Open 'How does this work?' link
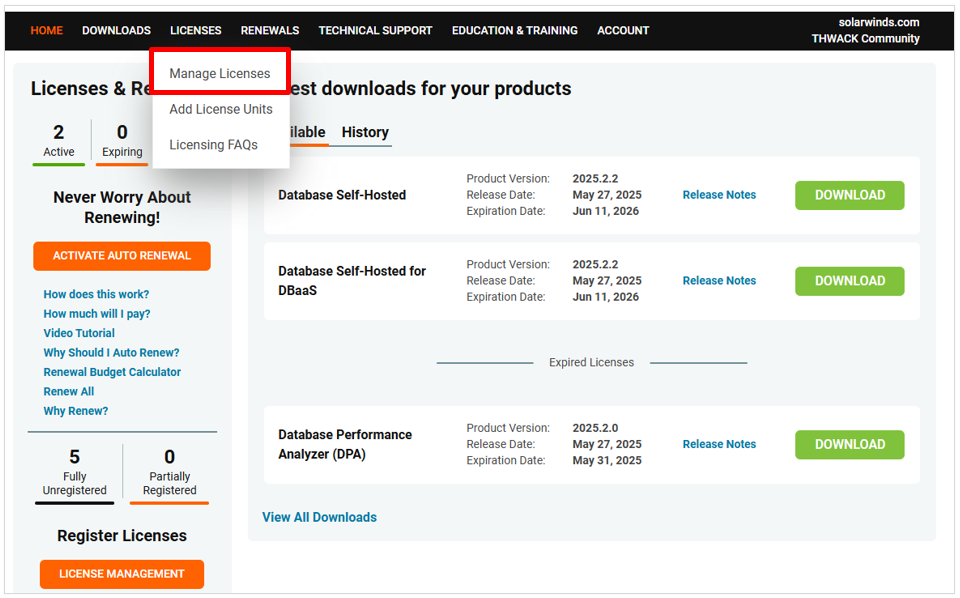960x598 pixels. pos(96,294)
